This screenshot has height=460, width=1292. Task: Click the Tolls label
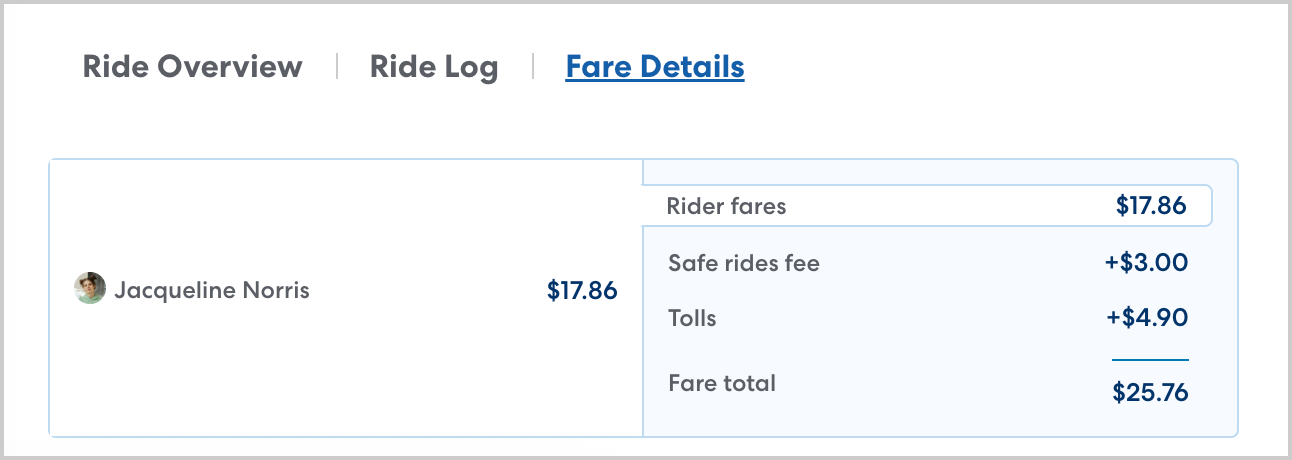click(x=692, y=319)
